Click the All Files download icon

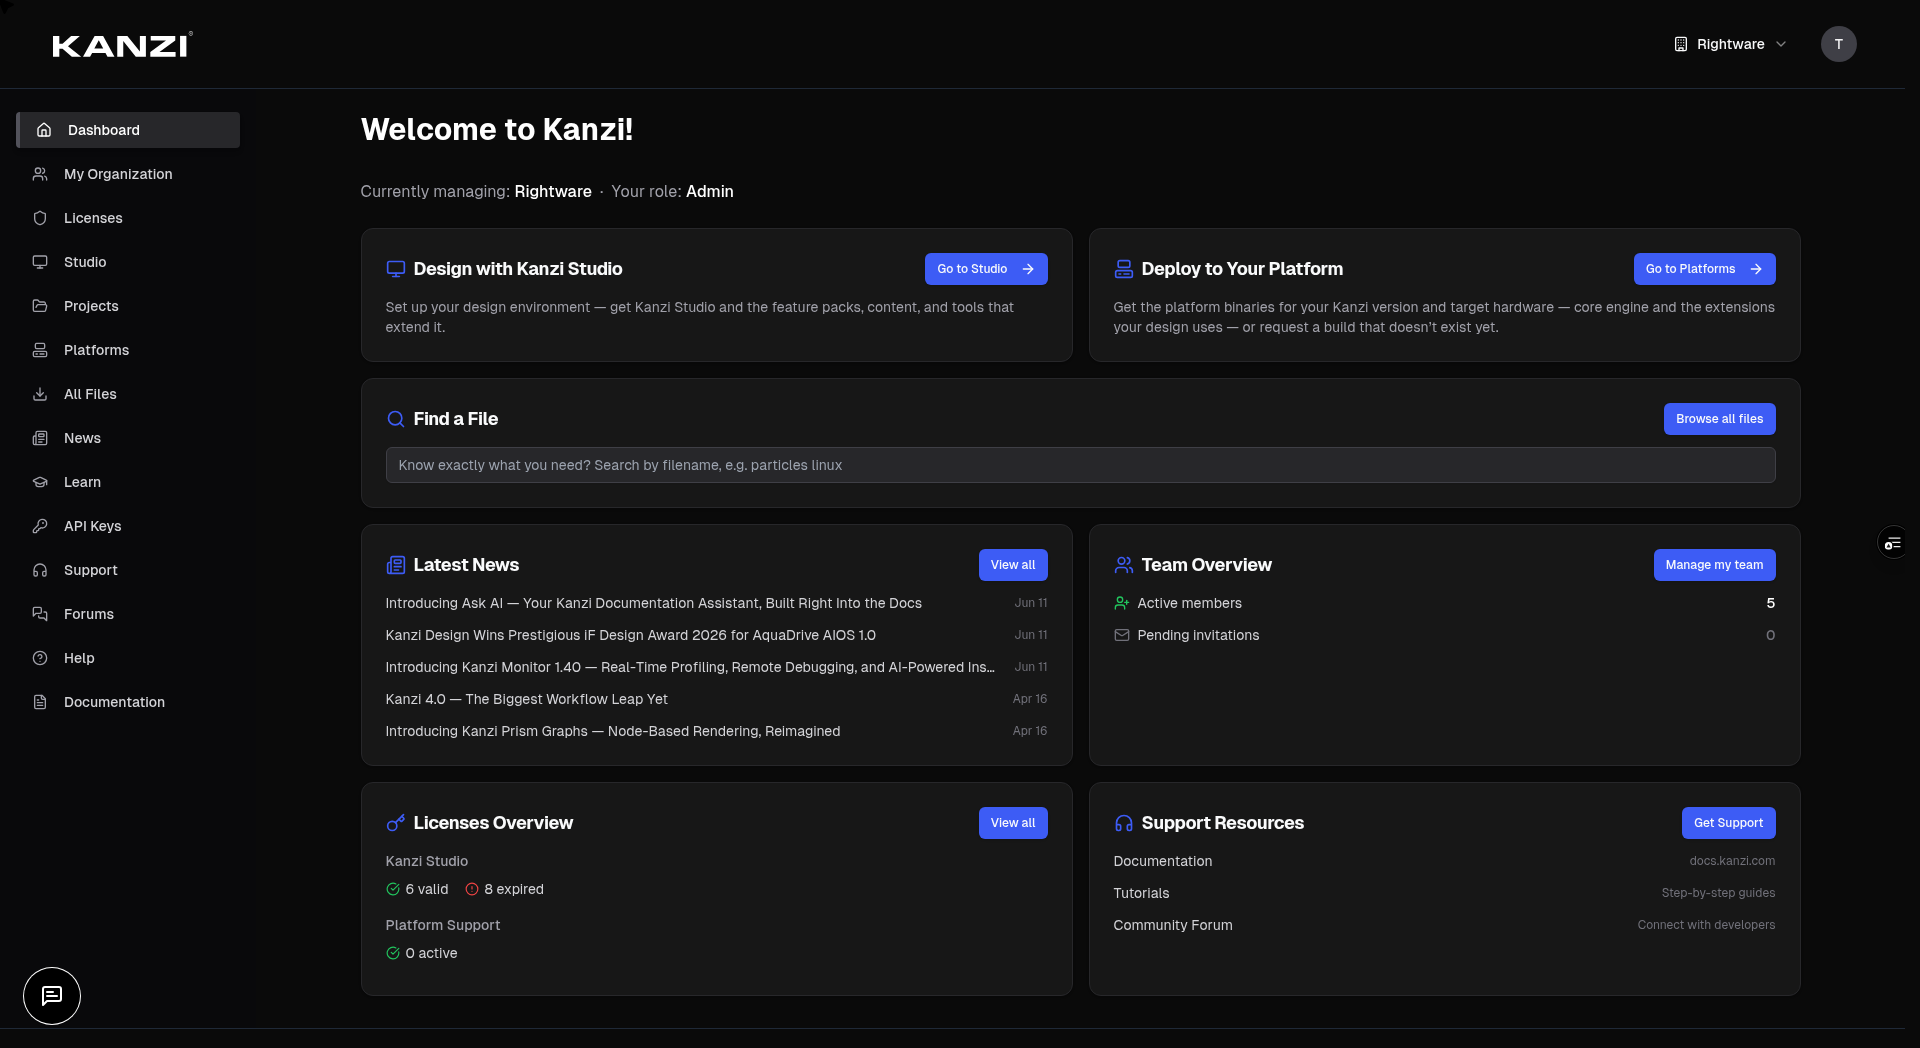pos(40,394)
